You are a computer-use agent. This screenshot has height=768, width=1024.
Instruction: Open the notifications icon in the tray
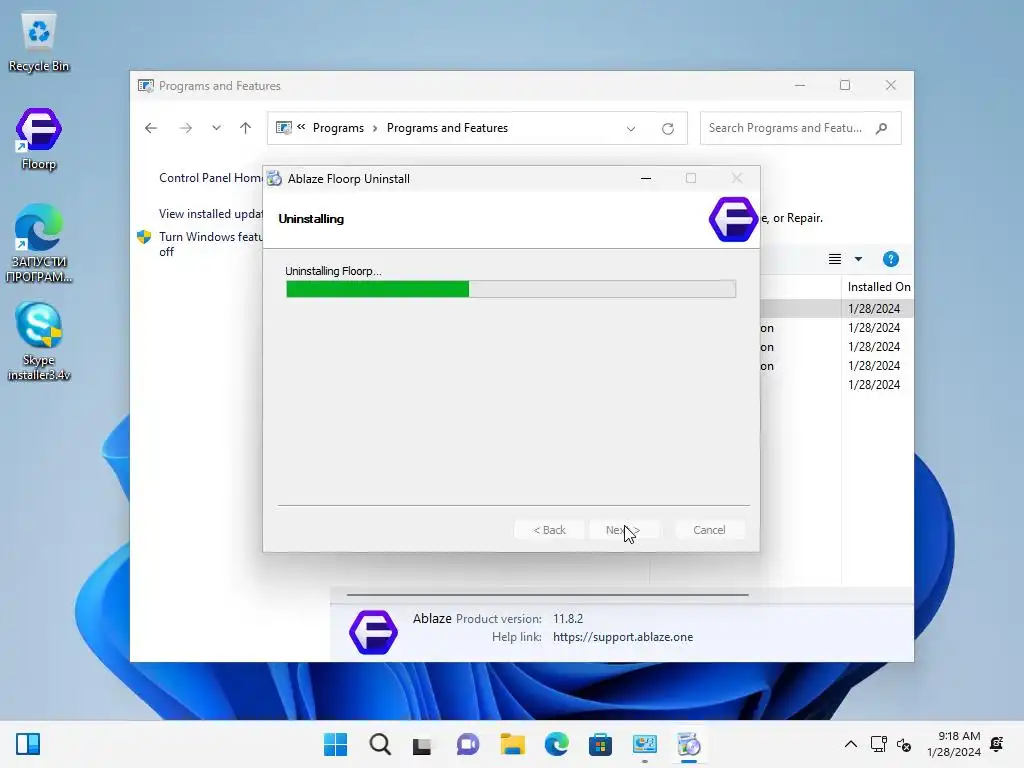(x=997, y=744)
